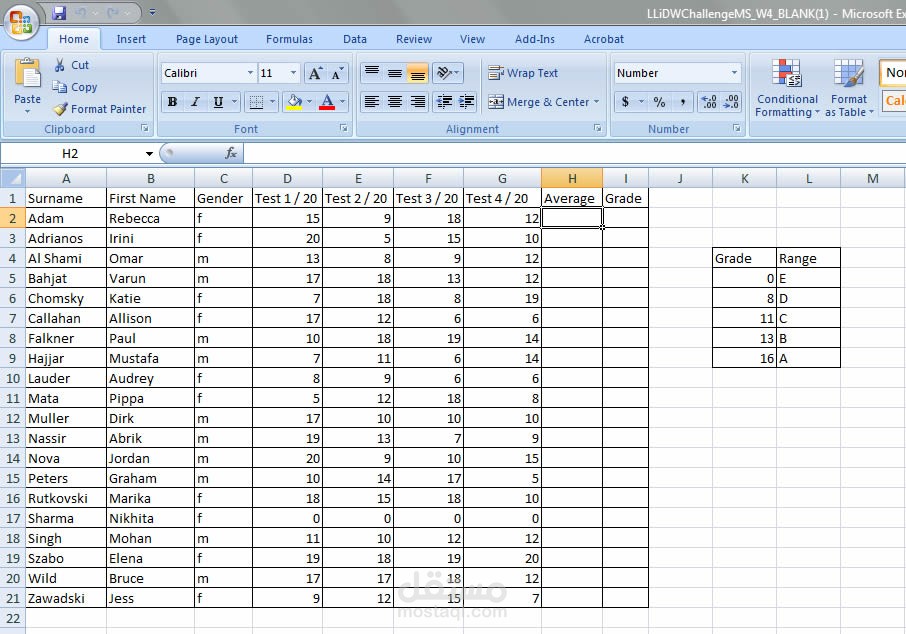
Task: Expand the Font size dropdown
Action: pyautogui.click(x=294, y=73)
